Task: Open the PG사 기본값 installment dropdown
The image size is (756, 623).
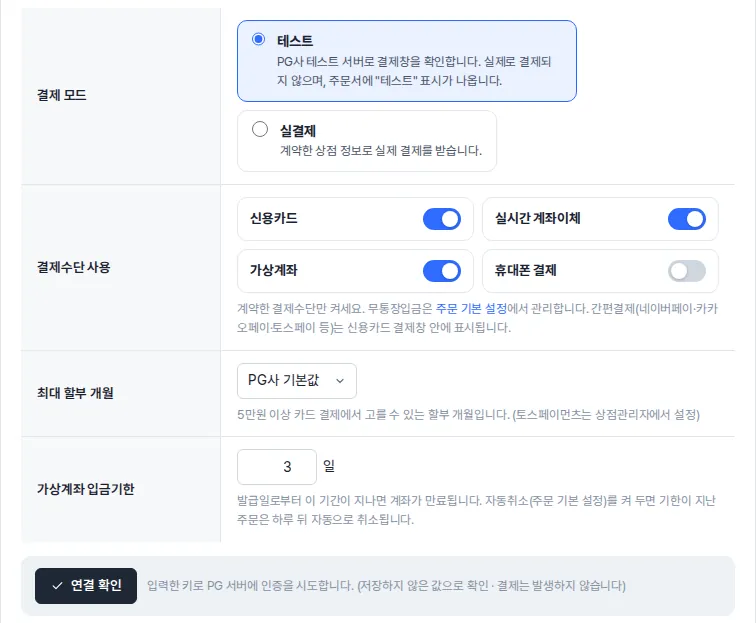Action: point(297,381)
